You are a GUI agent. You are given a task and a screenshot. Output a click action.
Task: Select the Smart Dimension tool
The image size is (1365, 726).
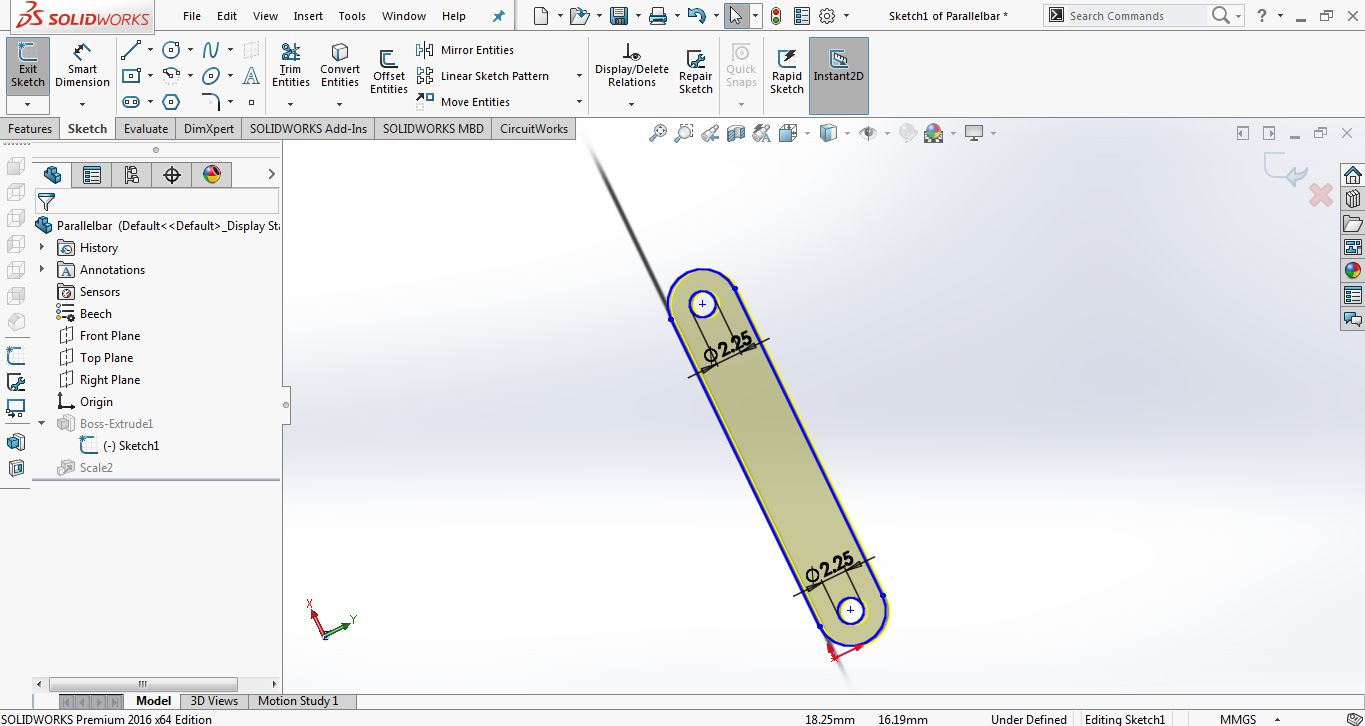(x=82, y=66)
